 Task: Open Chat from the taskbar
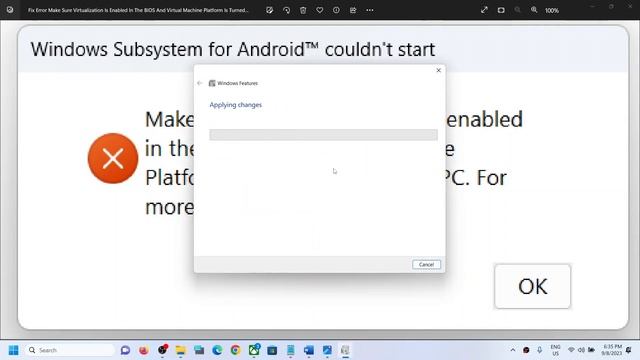pyautogui.click(x=125, y=350)
